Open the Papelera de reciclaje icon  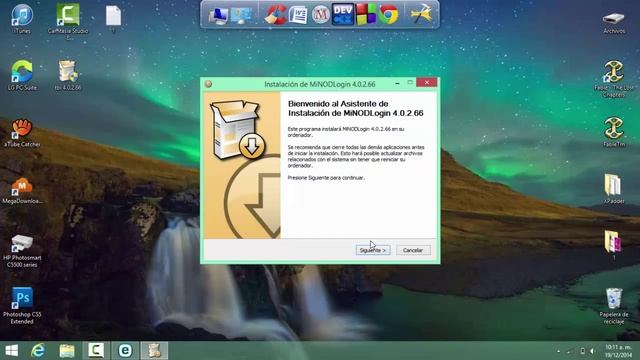[613, 306]
